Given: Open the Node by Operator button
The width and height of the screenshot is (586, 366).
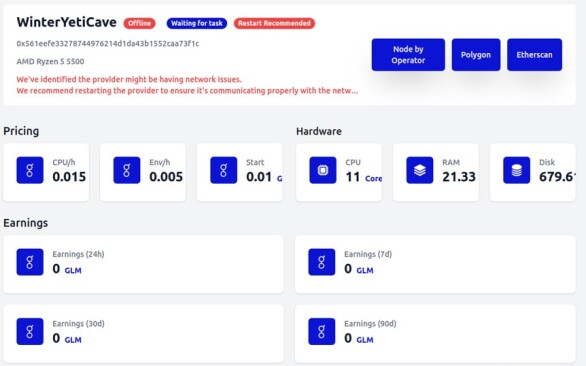Looking at the screenshot, I should (408, 55).
